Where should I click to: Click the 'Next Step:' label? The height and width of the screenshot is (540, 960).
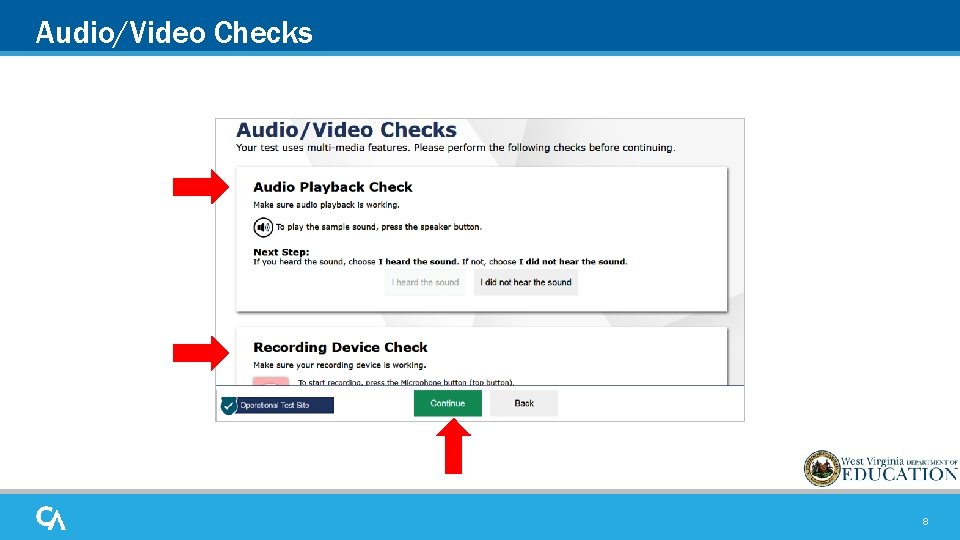coord(281,252)
